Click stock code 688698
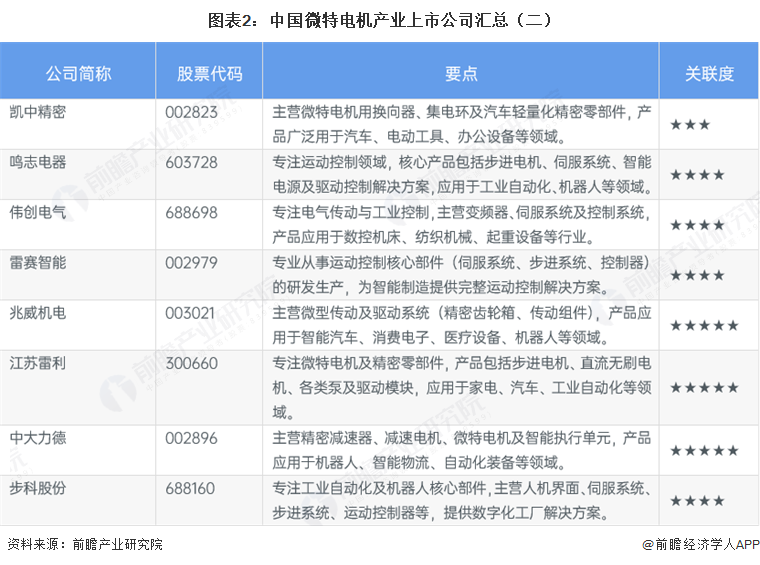760x565 pixels. pyautogui.click(x=191, y=213)
